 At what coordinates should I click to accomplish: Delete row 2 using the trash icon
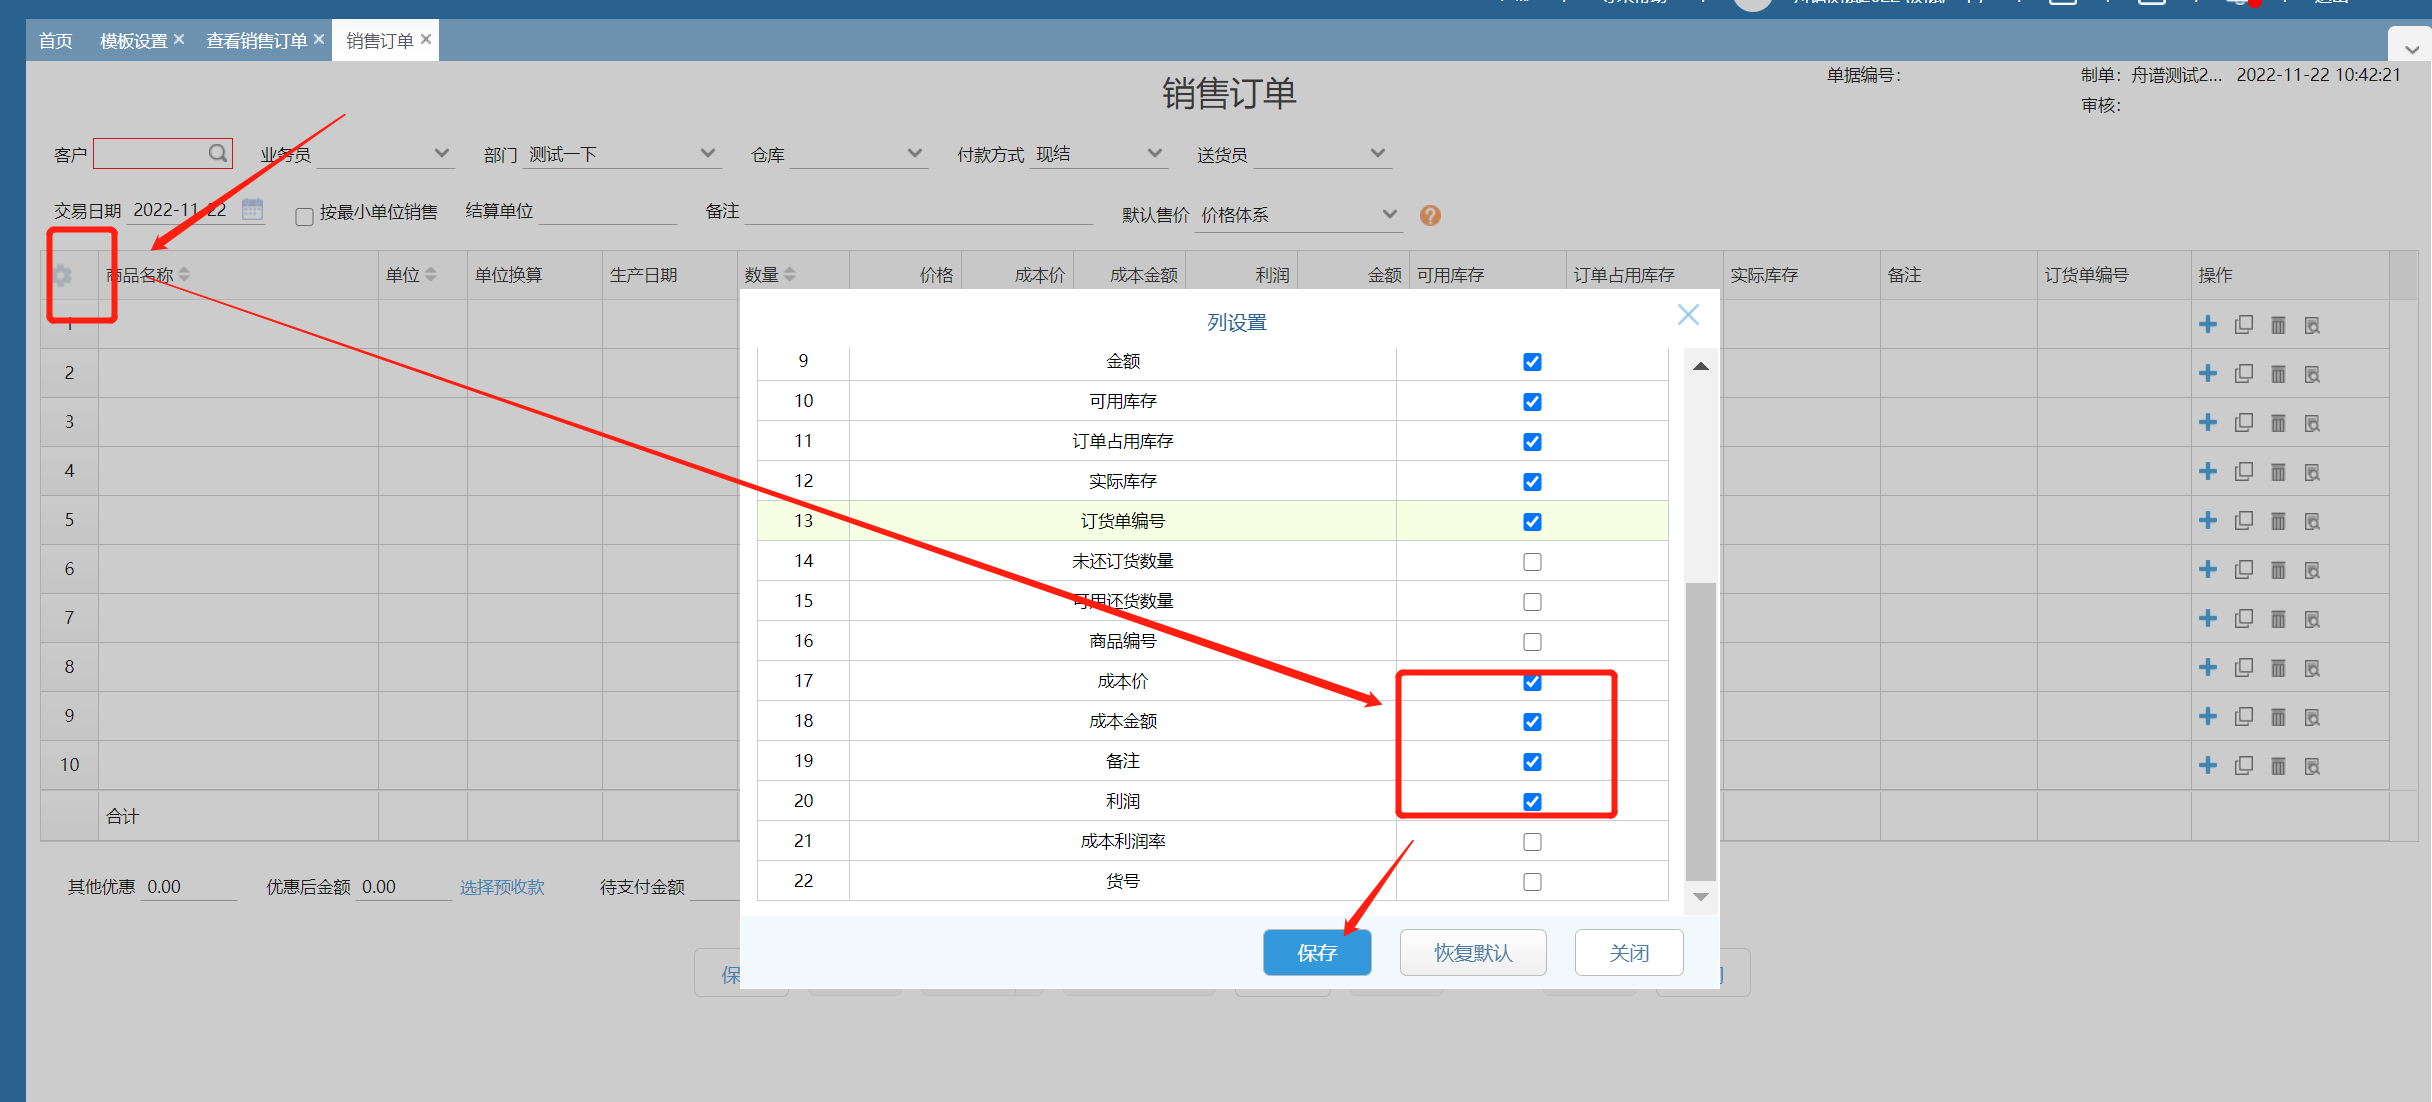pos(2278,374)
